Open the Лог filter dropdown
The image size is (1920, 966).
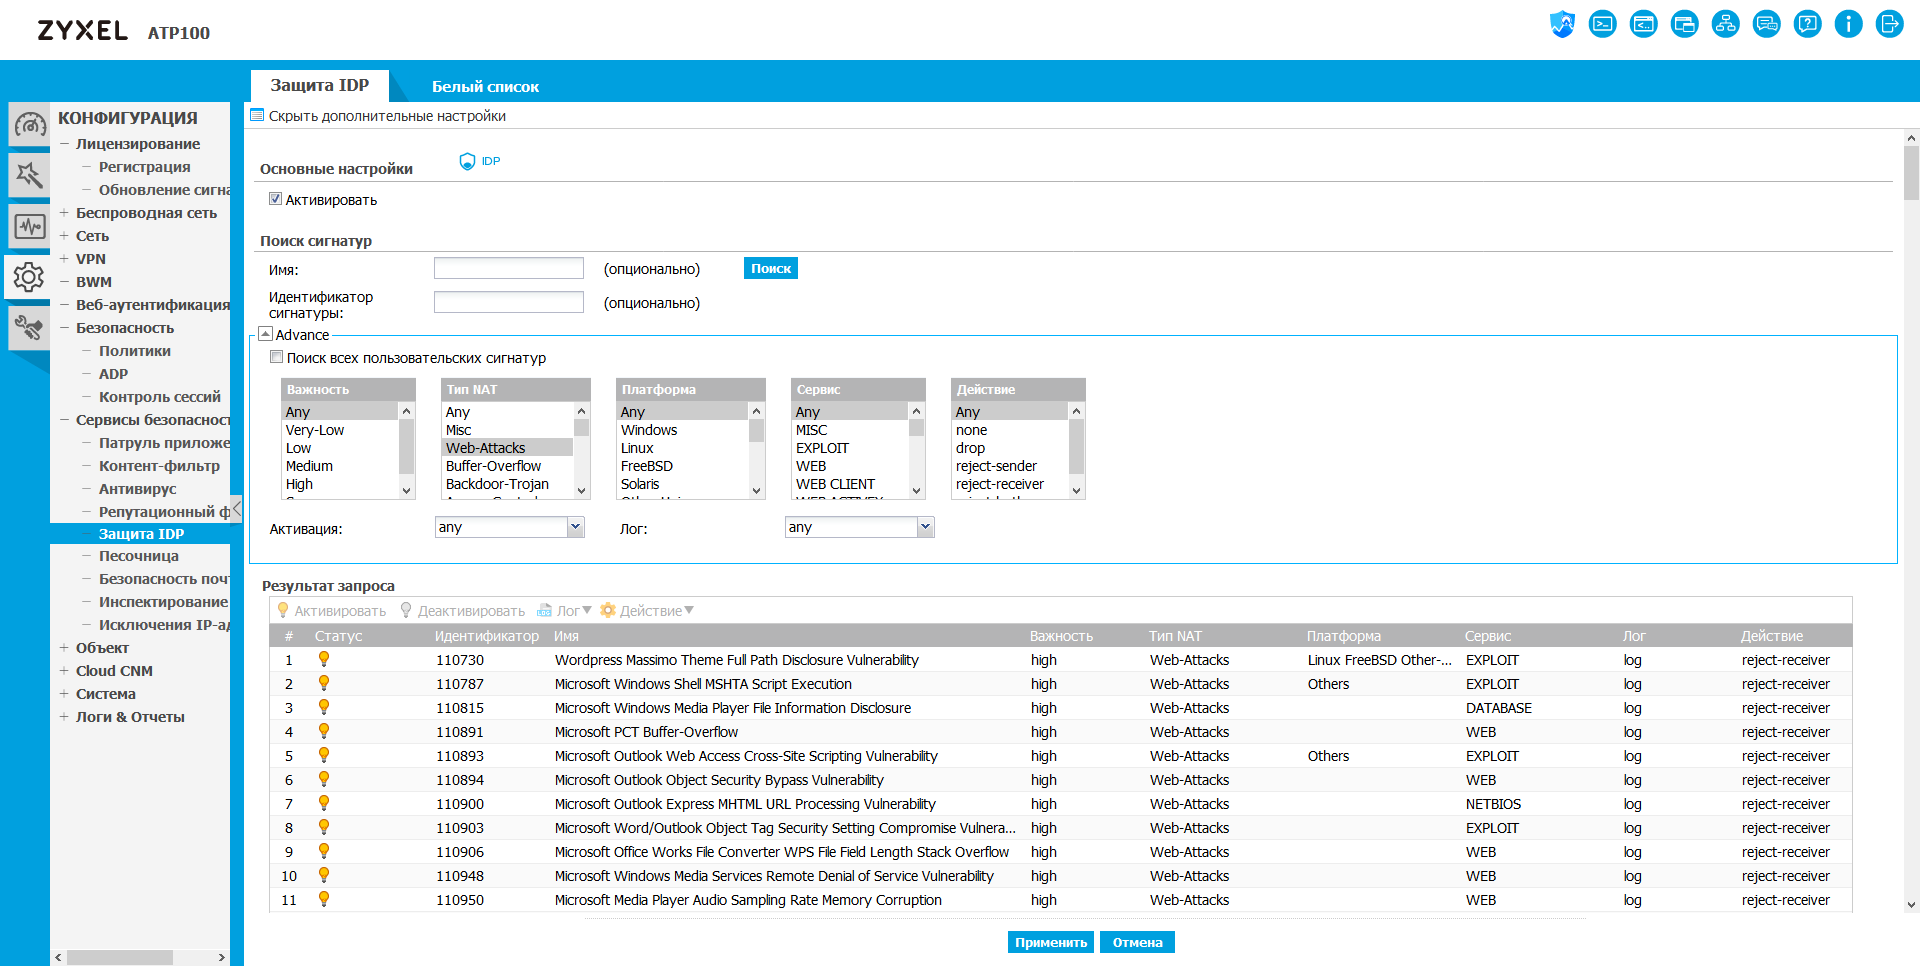pyautogui.click(x=859, y=527)
